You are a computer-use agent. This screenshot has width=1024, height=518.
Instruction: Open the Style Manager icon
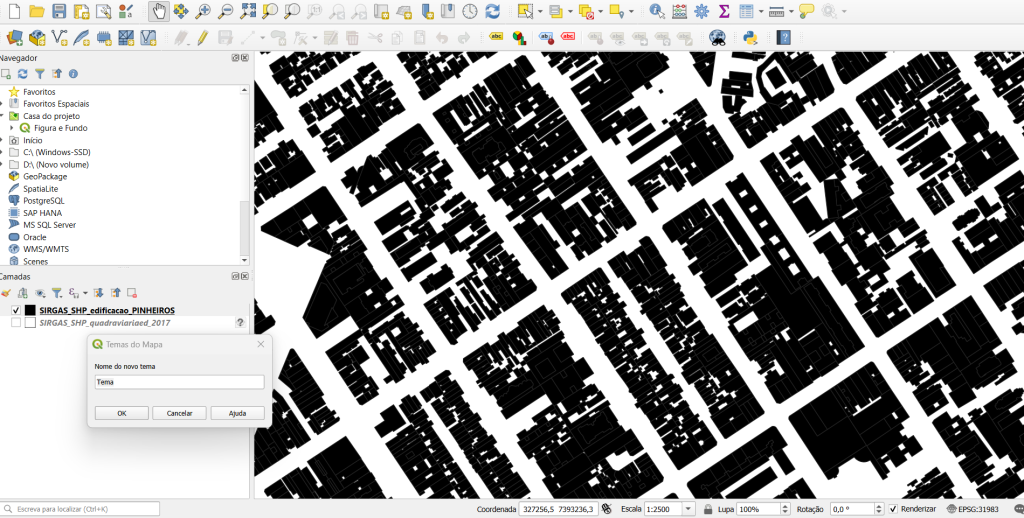126,11
